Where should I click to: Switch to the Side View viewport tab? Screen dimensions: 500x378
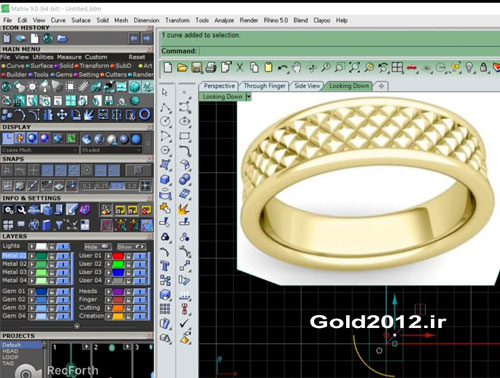pyautogui.click(x=307, y=86)
